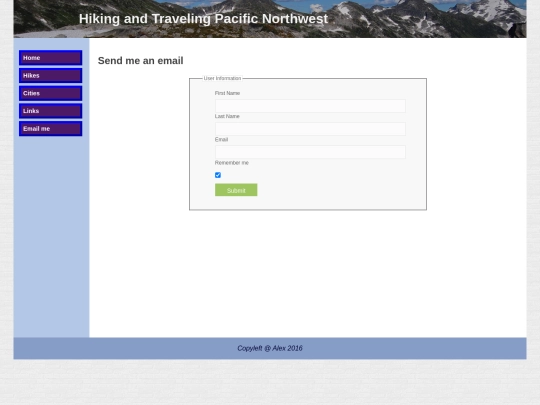Click the 'User Information' legend text
Image resolution: width=540 pixels, height=405 pixels.
tap(222, 79)
